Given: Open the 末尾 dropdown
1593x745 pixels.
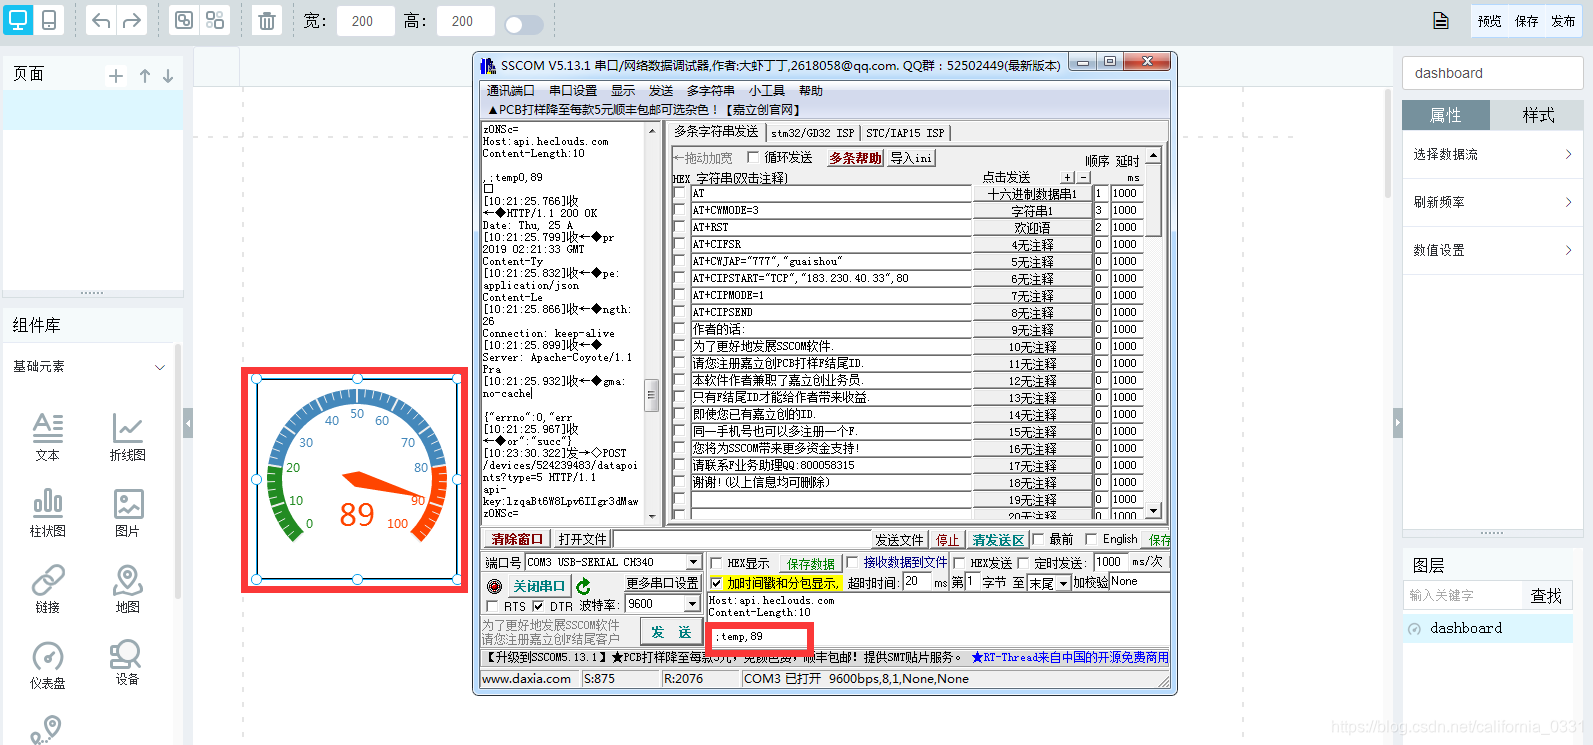Looking at the screenshot, I should [x=1064, y=583].
